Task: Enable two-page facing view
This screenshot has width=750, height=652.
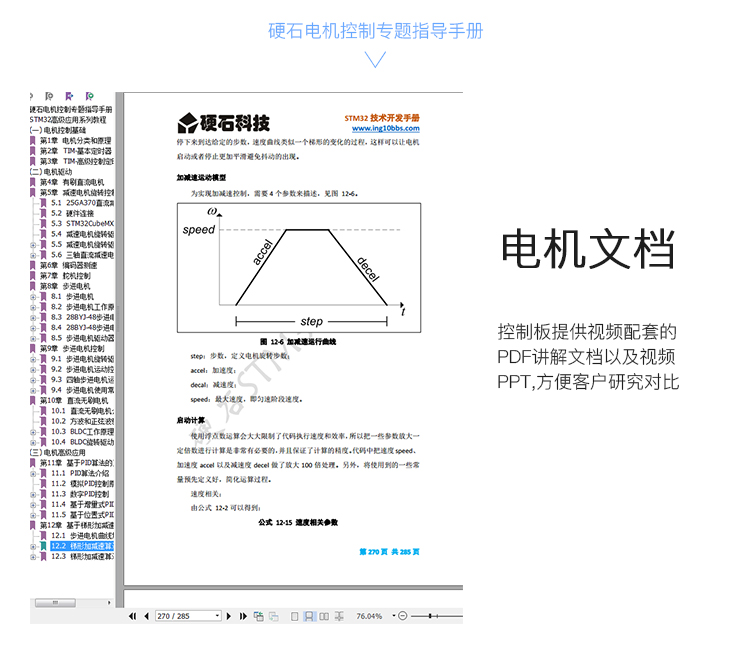Action: (x=322, y=616)
